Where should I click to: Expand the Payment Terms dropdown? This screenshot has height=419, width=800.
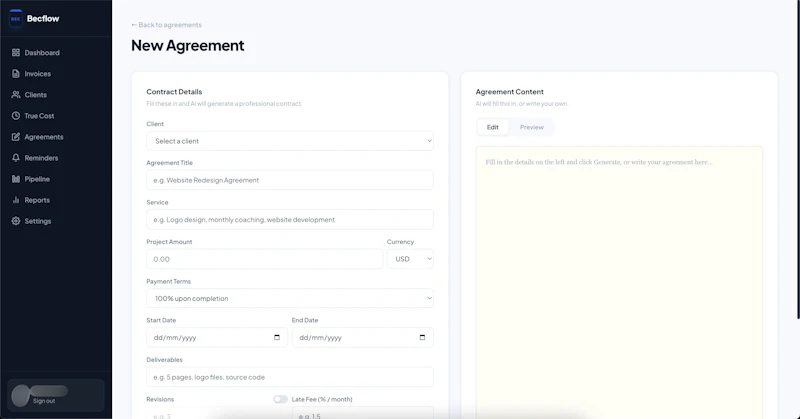[290, 298]
